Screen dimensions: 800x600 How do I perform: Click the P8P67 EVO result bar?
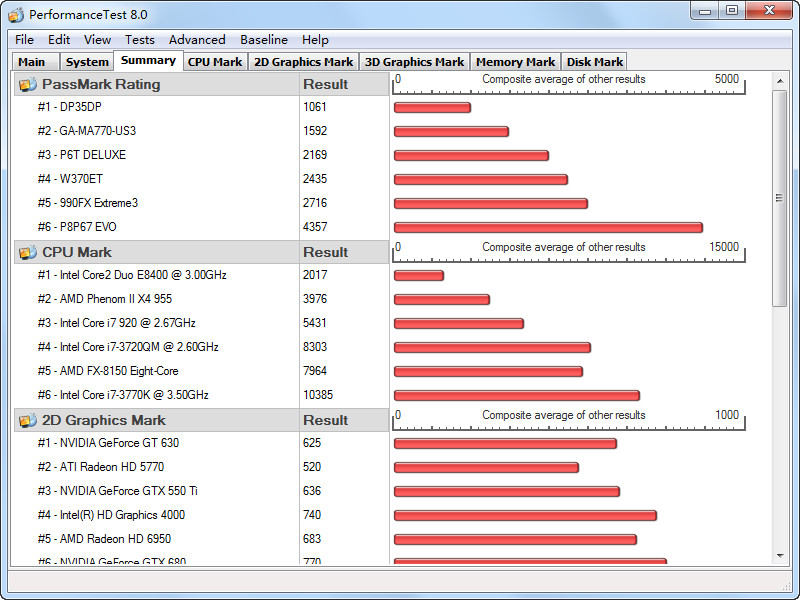coord(548,228)
